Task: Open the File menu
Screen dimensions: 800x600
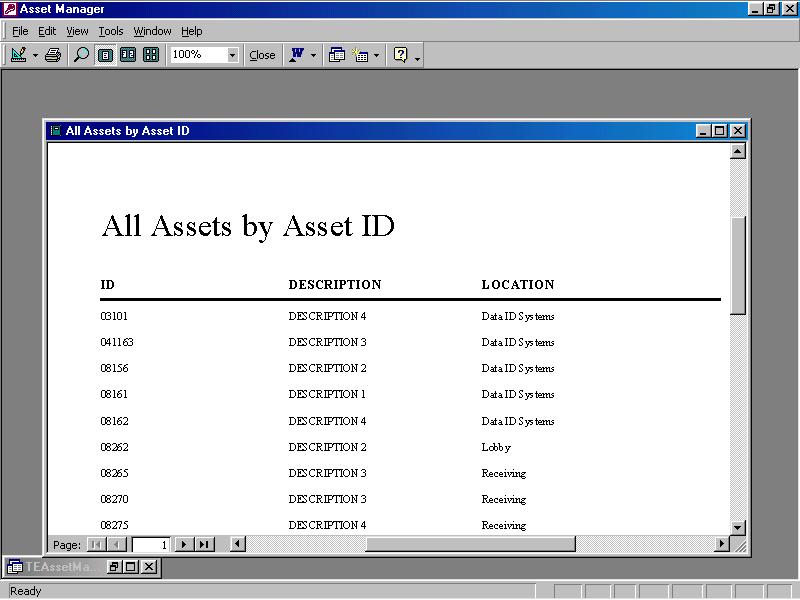Action: (20, 31)
